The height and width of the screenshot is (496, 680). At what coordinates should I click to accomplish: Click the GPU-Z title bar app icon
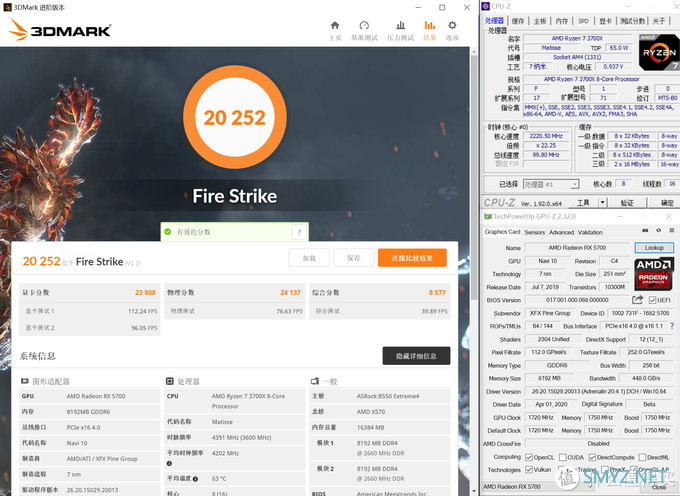(x=487, y=216)
